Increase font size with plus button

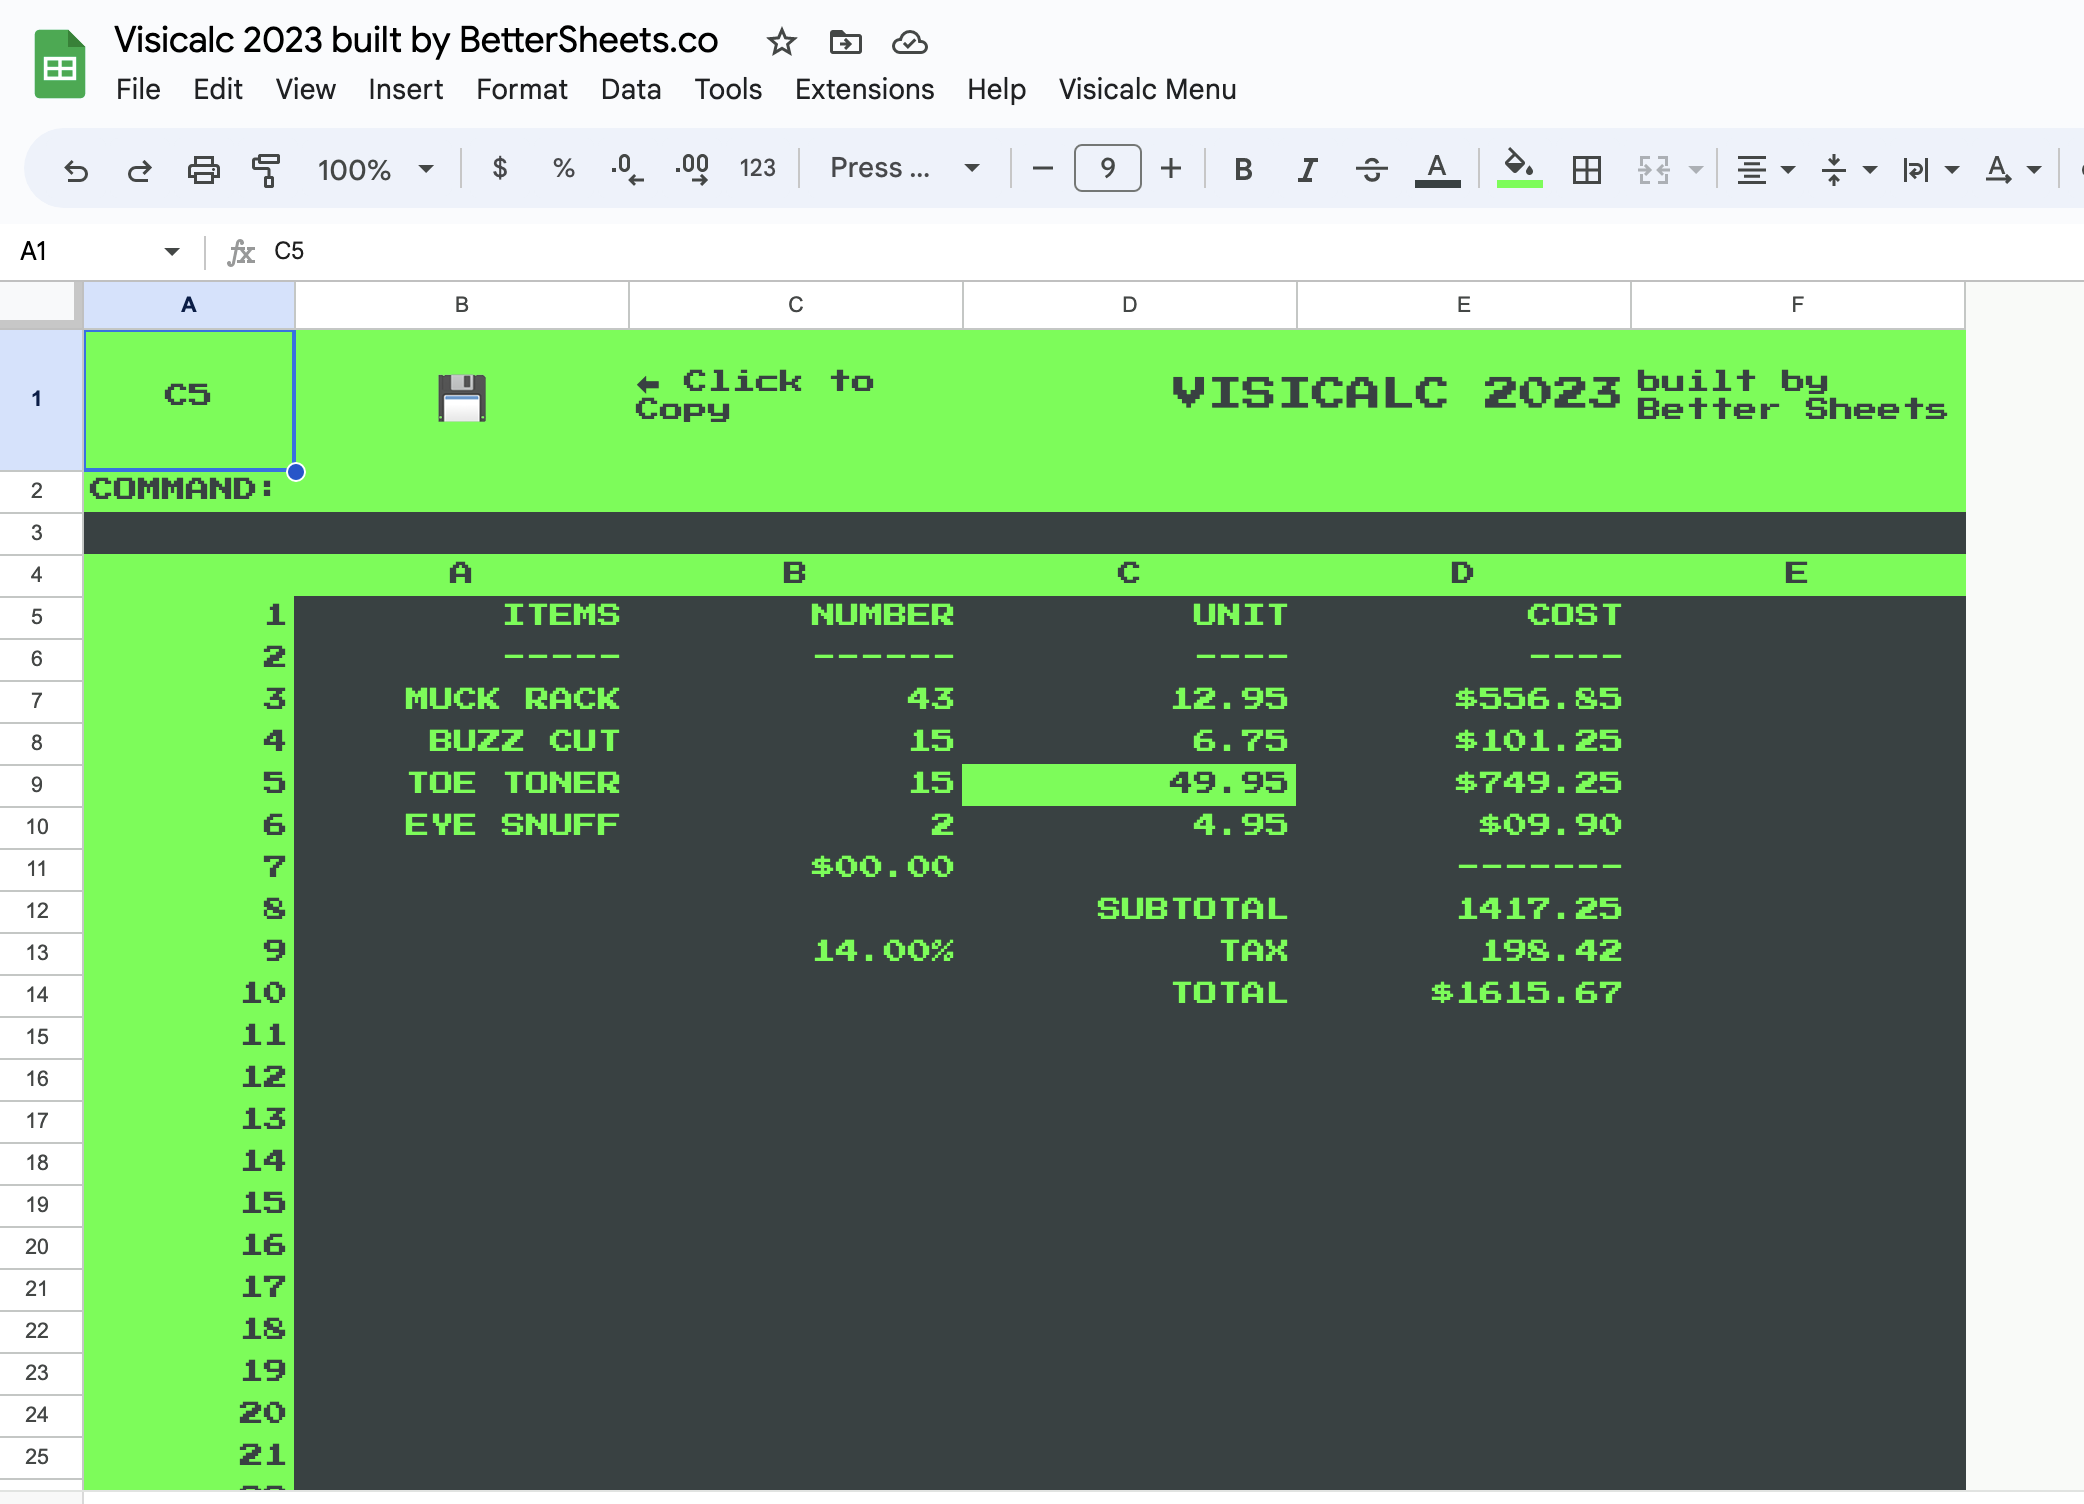pos(1171,168)
